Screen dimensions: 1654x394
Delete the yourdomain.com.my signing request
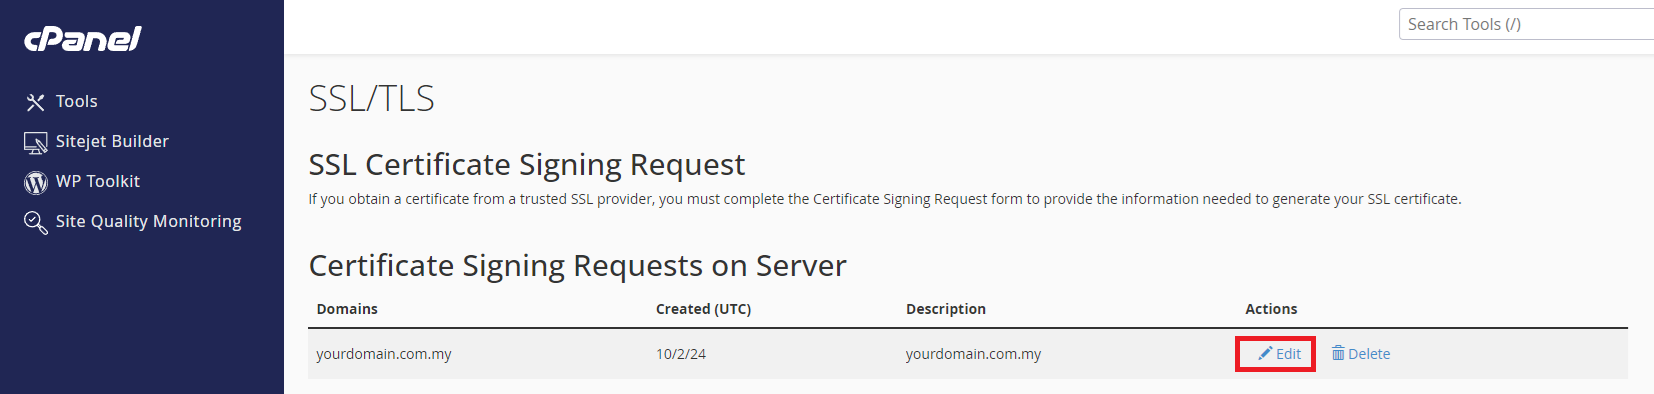click(1361, 354)
